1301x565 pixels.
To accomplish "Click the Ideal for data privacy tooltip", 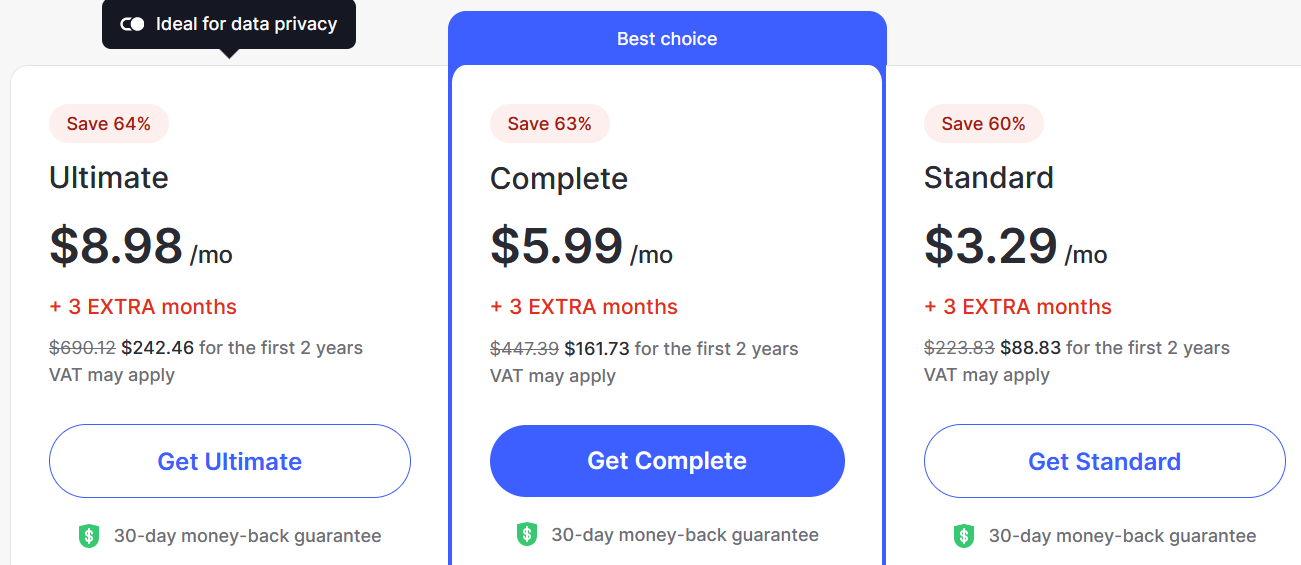I will pos(229,24).
